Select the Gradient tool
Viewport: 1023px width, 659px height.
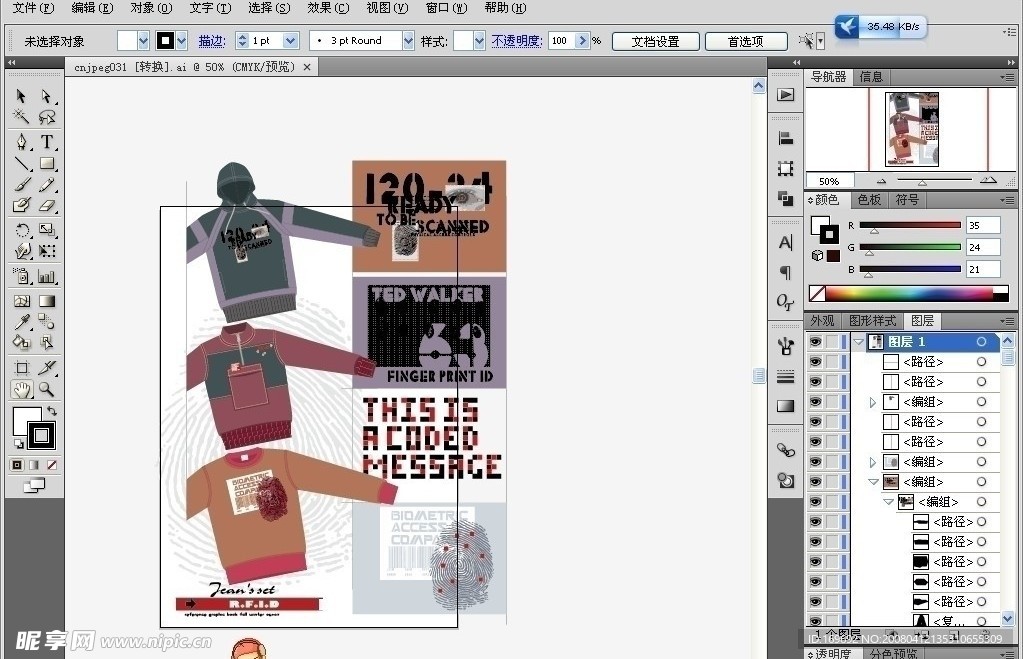click(x=46, y=301)
